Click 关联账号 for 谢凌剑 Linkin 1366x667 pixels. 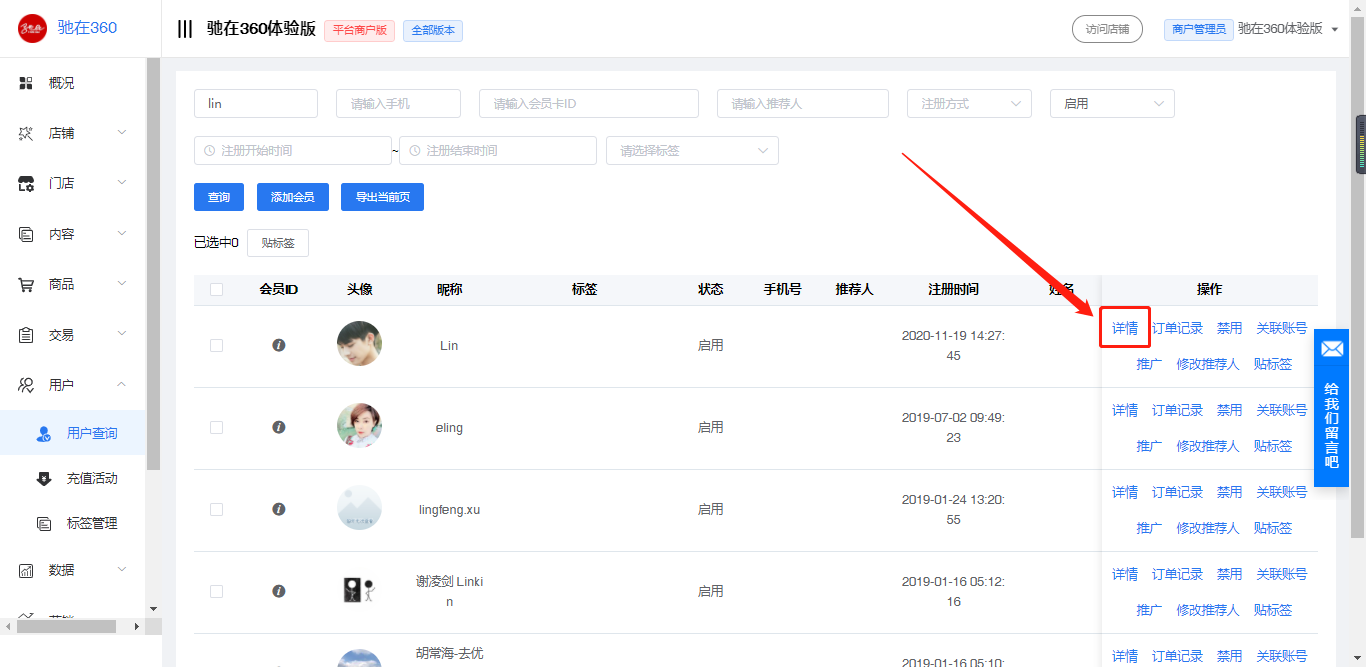[x=1281, y=574]
